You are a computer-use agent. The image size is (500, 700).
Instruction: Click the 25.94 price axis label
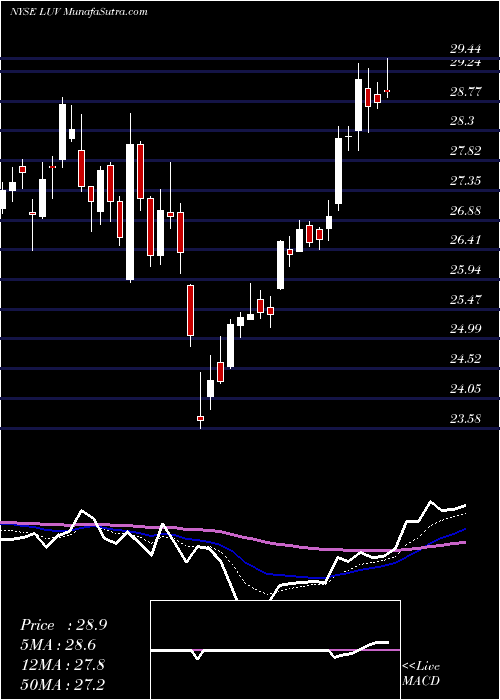click(x=466, y=270)
